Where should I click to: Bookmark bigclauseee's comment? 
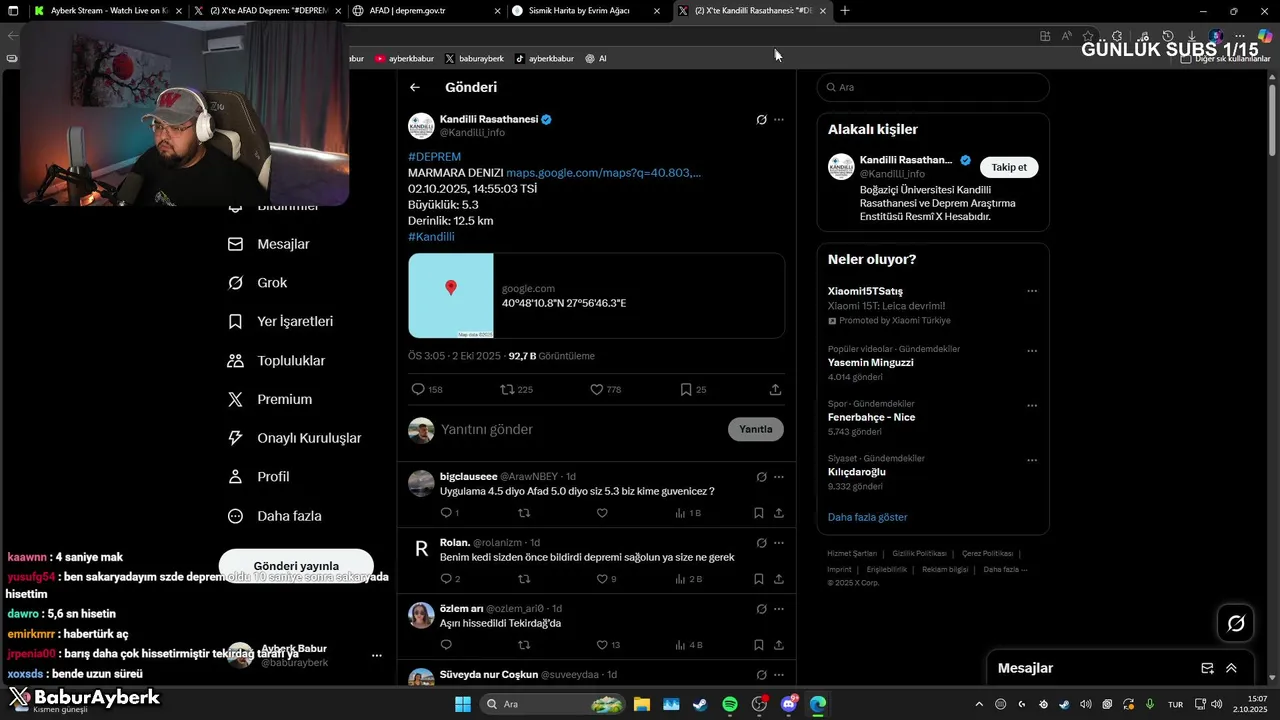point(759,513)
